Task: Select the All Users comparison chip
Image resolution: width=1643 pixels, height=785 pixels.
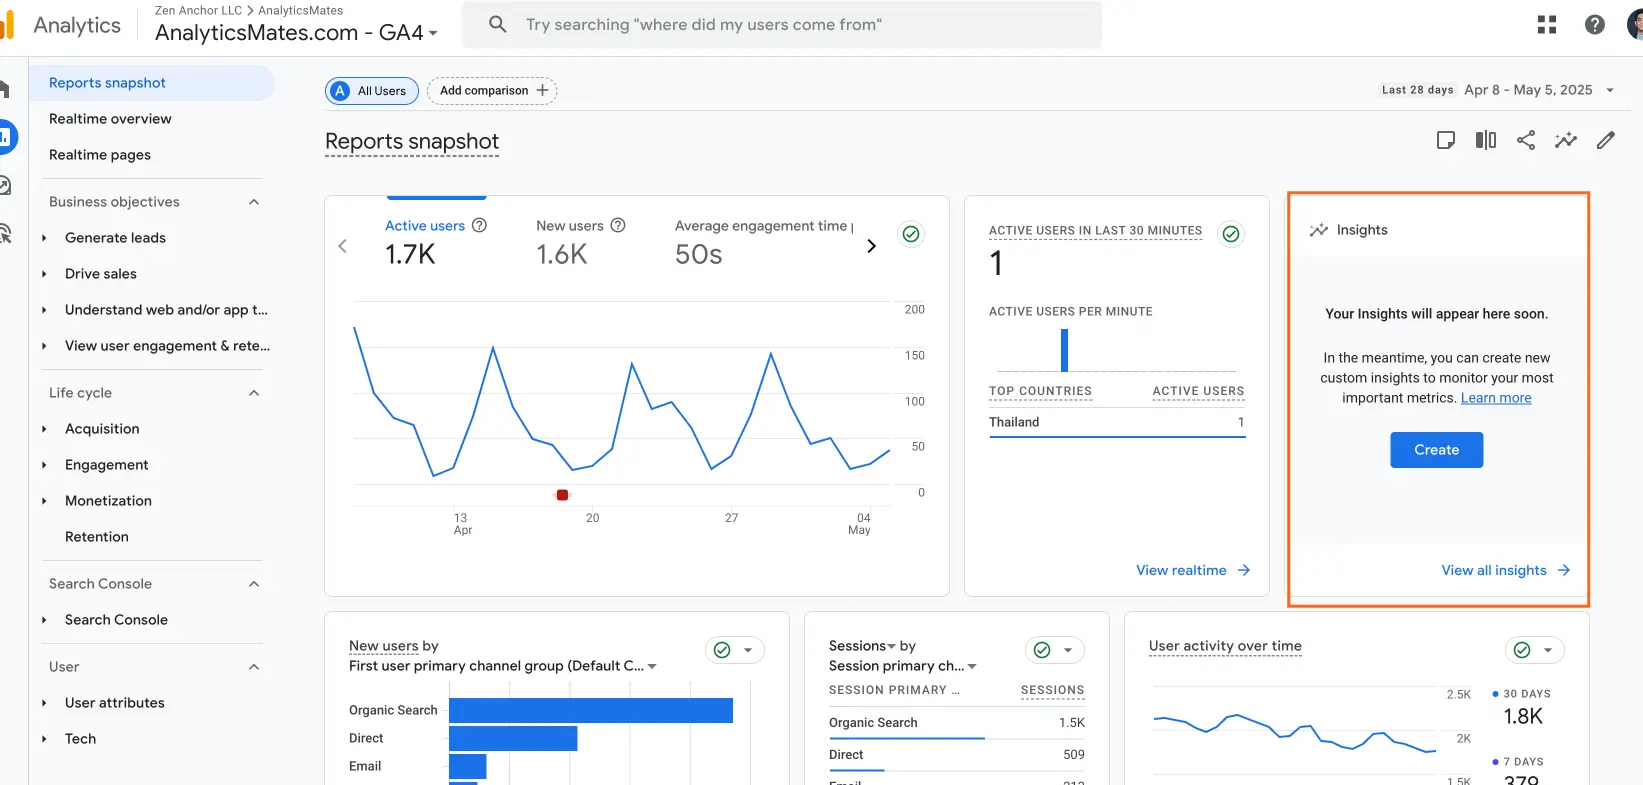Action: coord(372,90)
